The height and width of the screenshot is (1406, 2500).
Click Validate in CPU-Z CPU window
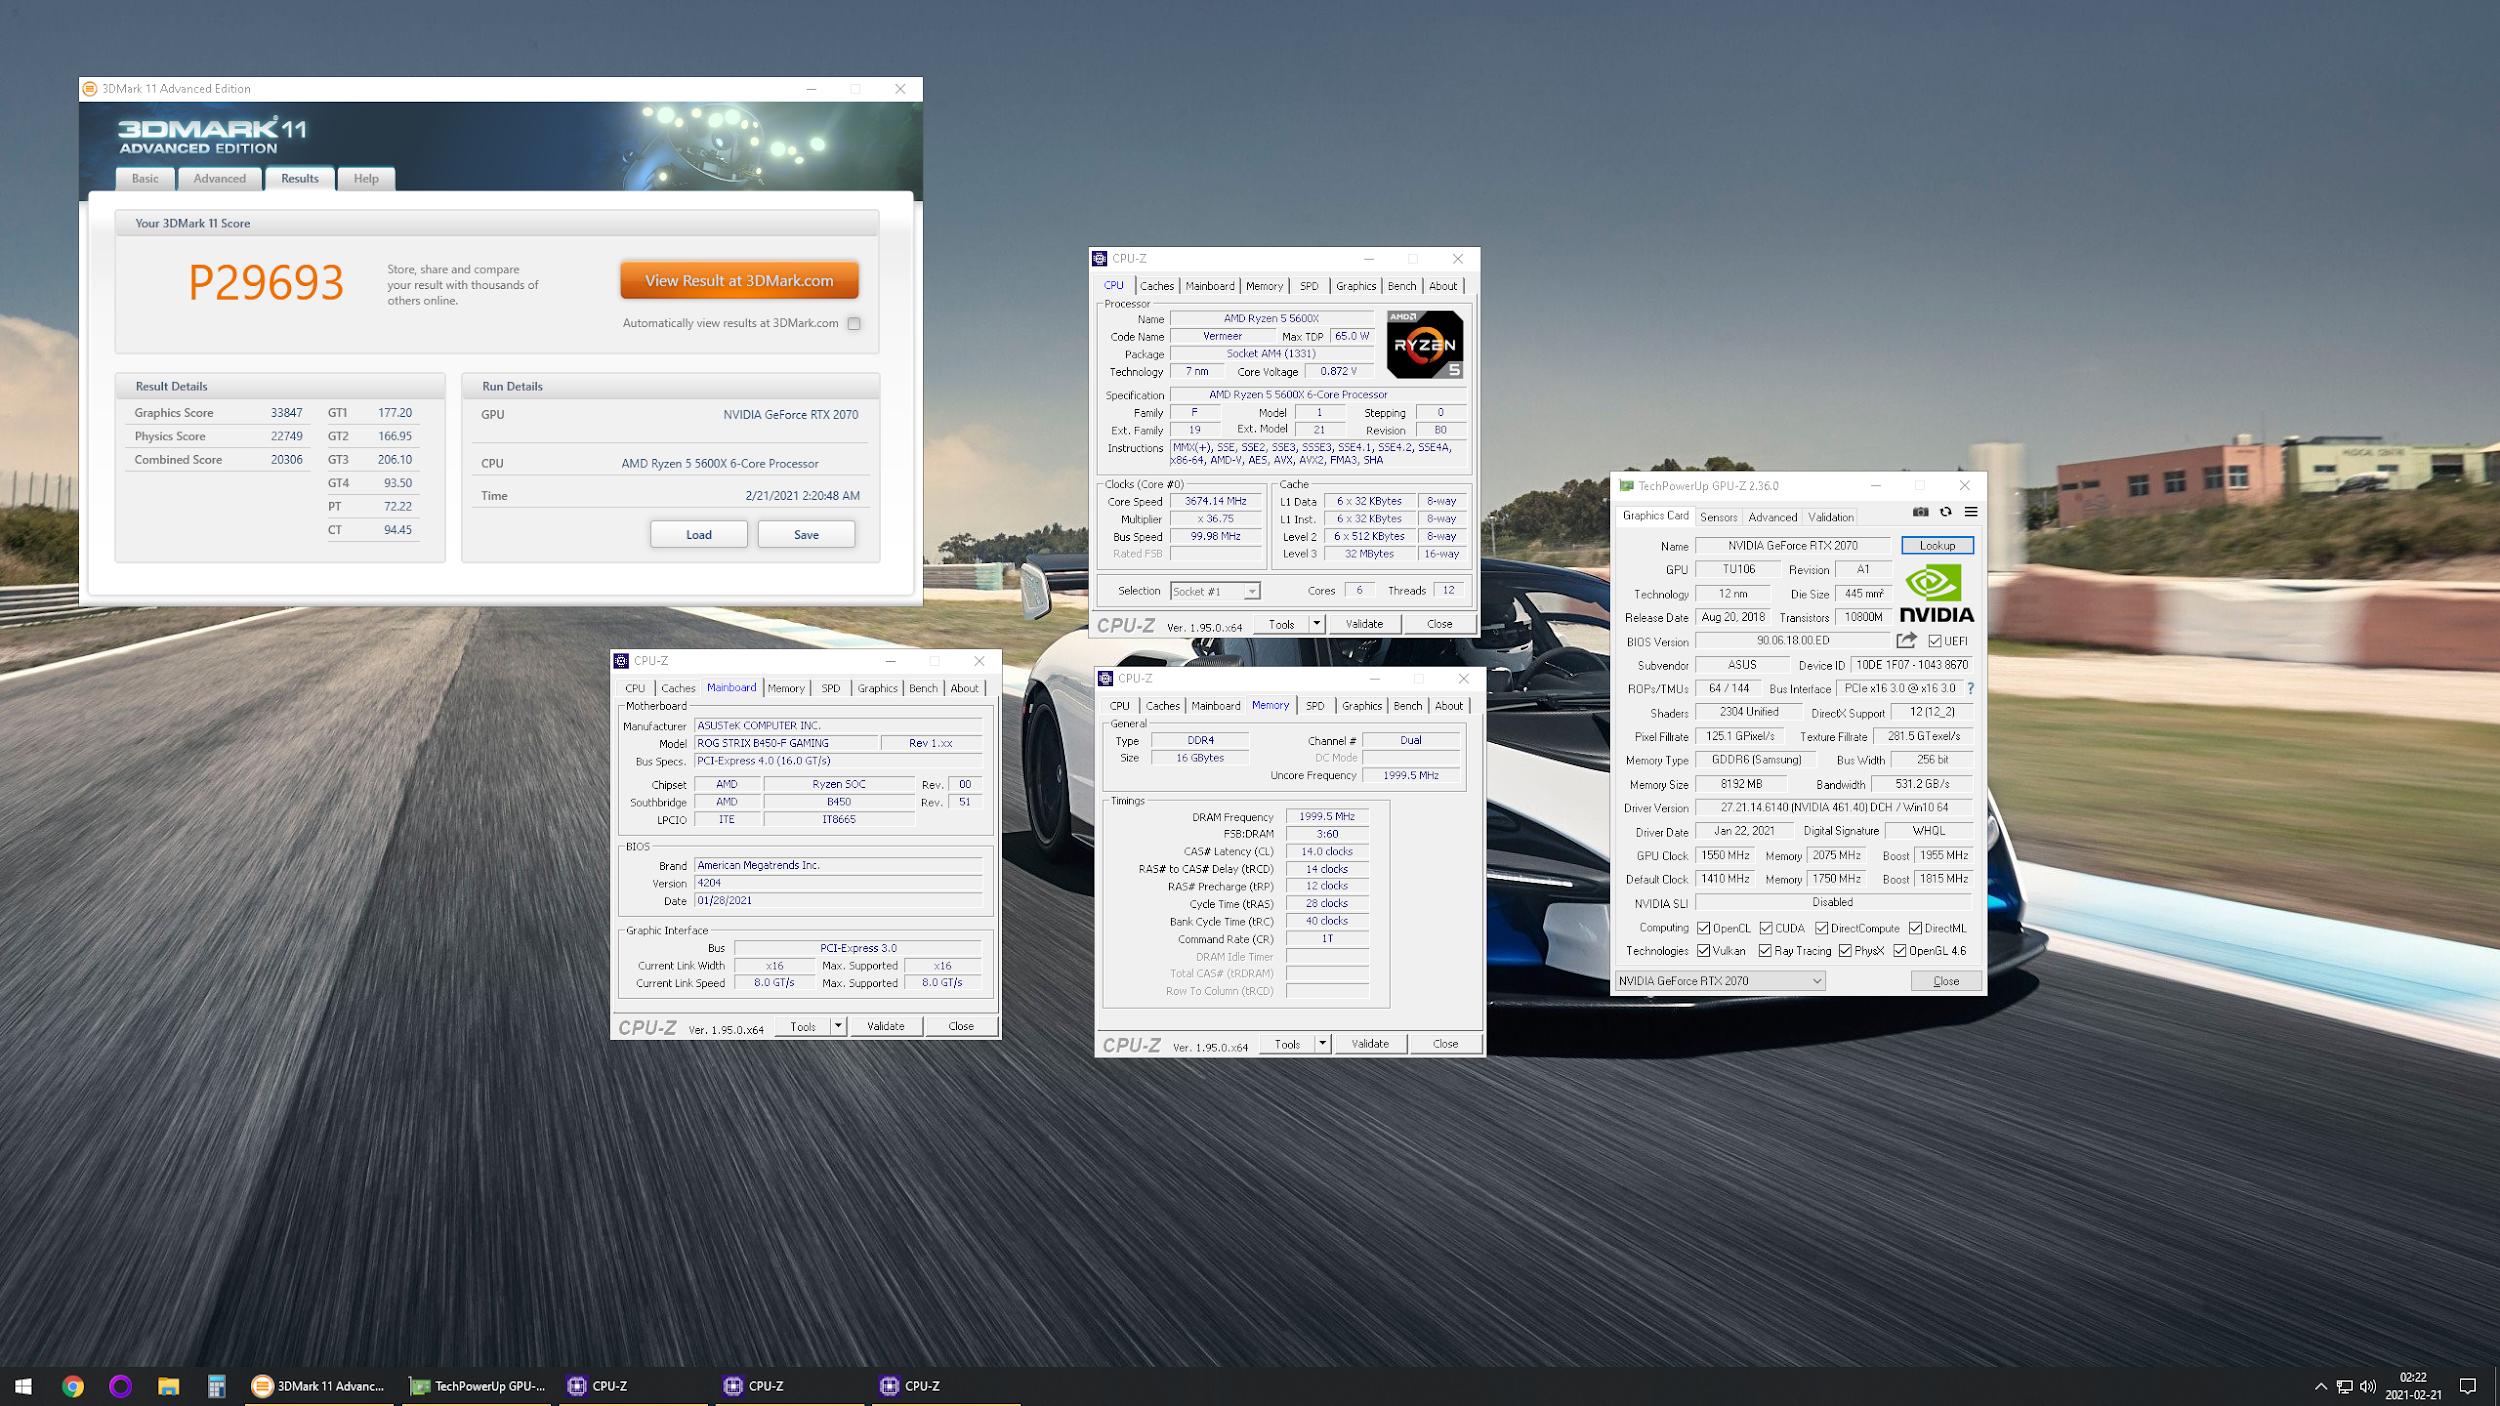point(1364,624)
